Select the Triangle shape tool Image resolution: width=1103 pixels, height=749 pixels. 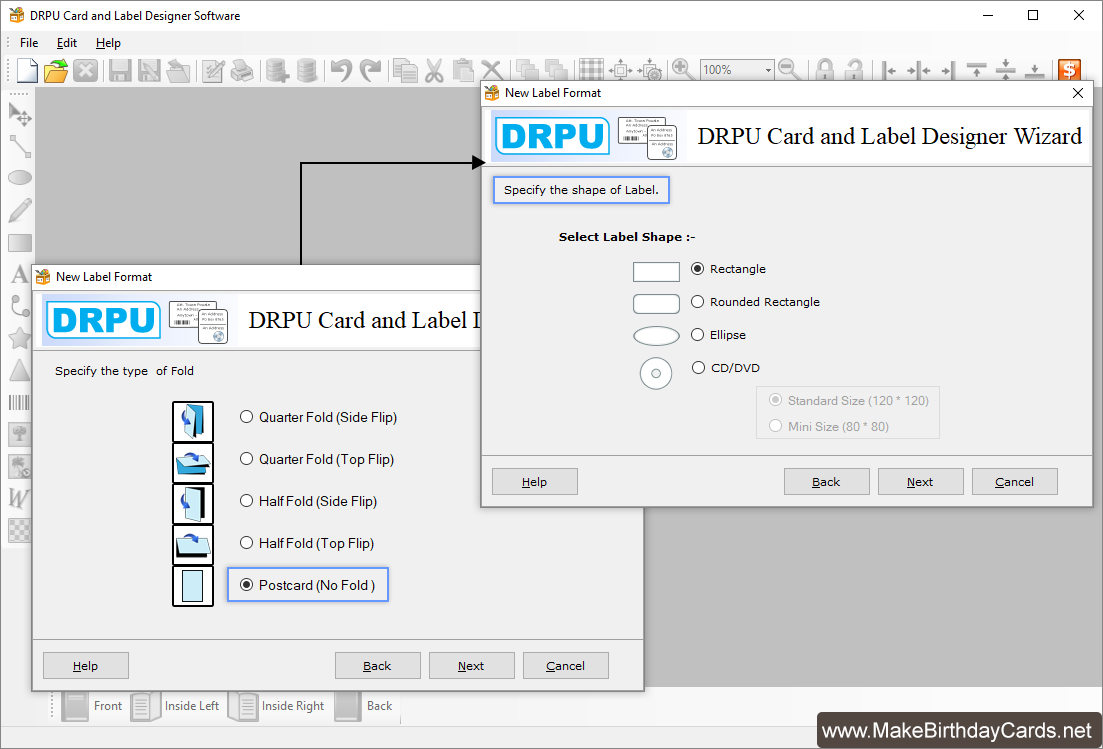tap(20, 370)
